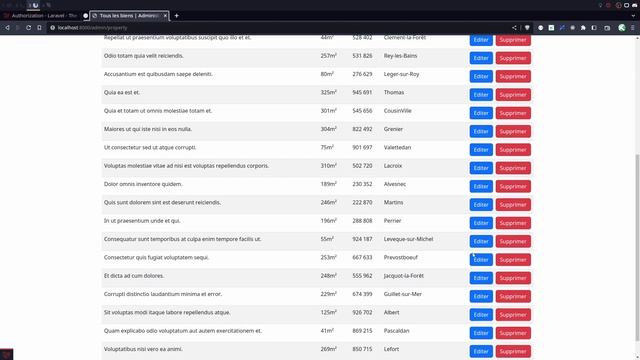
Task: Edit the Albert property
Action: coord(481,315)
